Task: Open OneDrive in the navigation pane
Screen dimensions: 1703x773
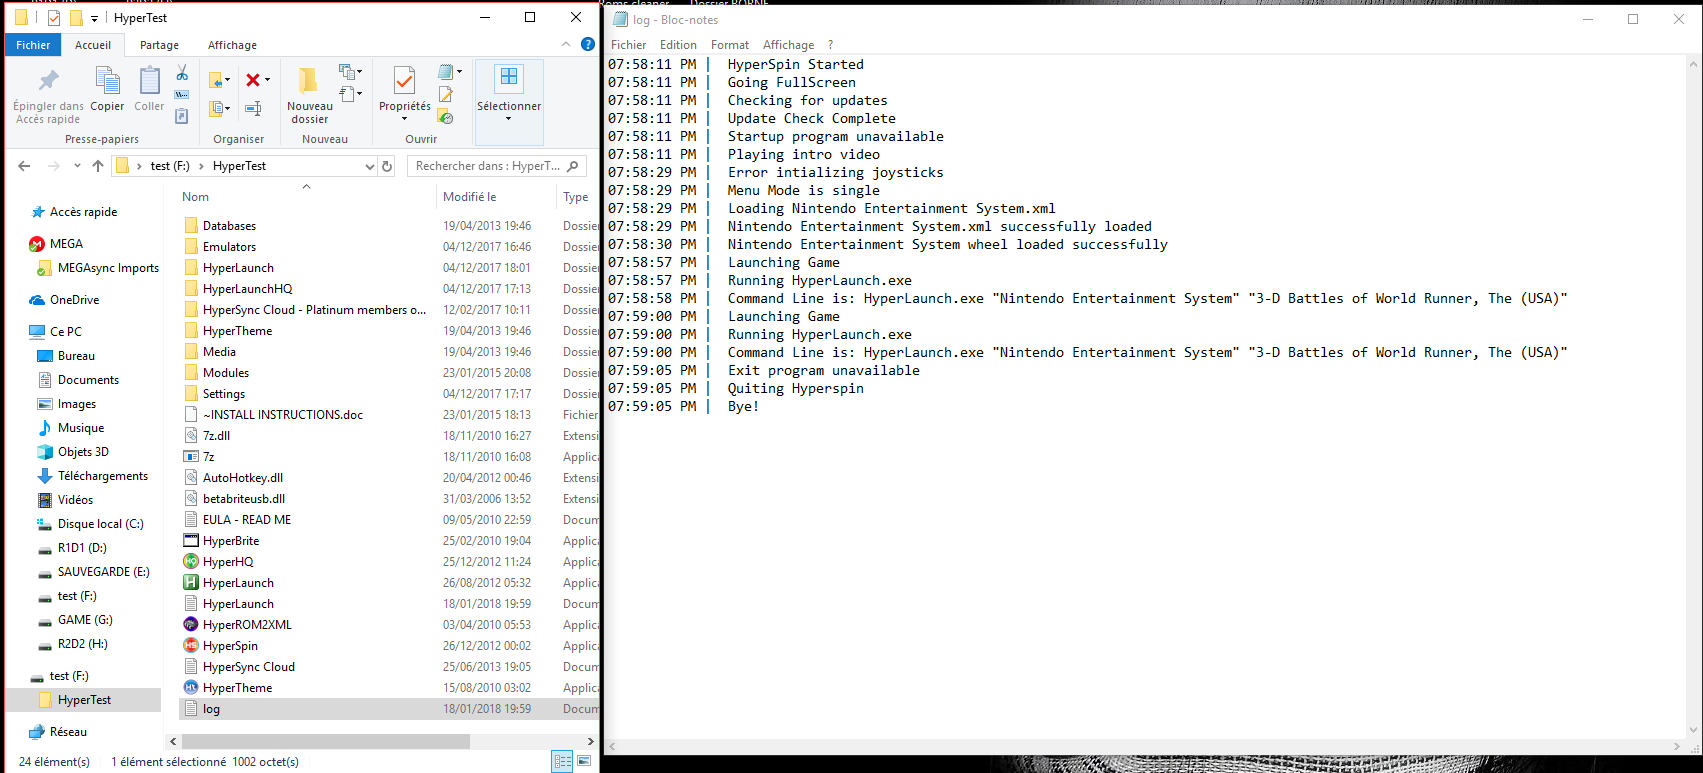Action: [x=74, y=300]
